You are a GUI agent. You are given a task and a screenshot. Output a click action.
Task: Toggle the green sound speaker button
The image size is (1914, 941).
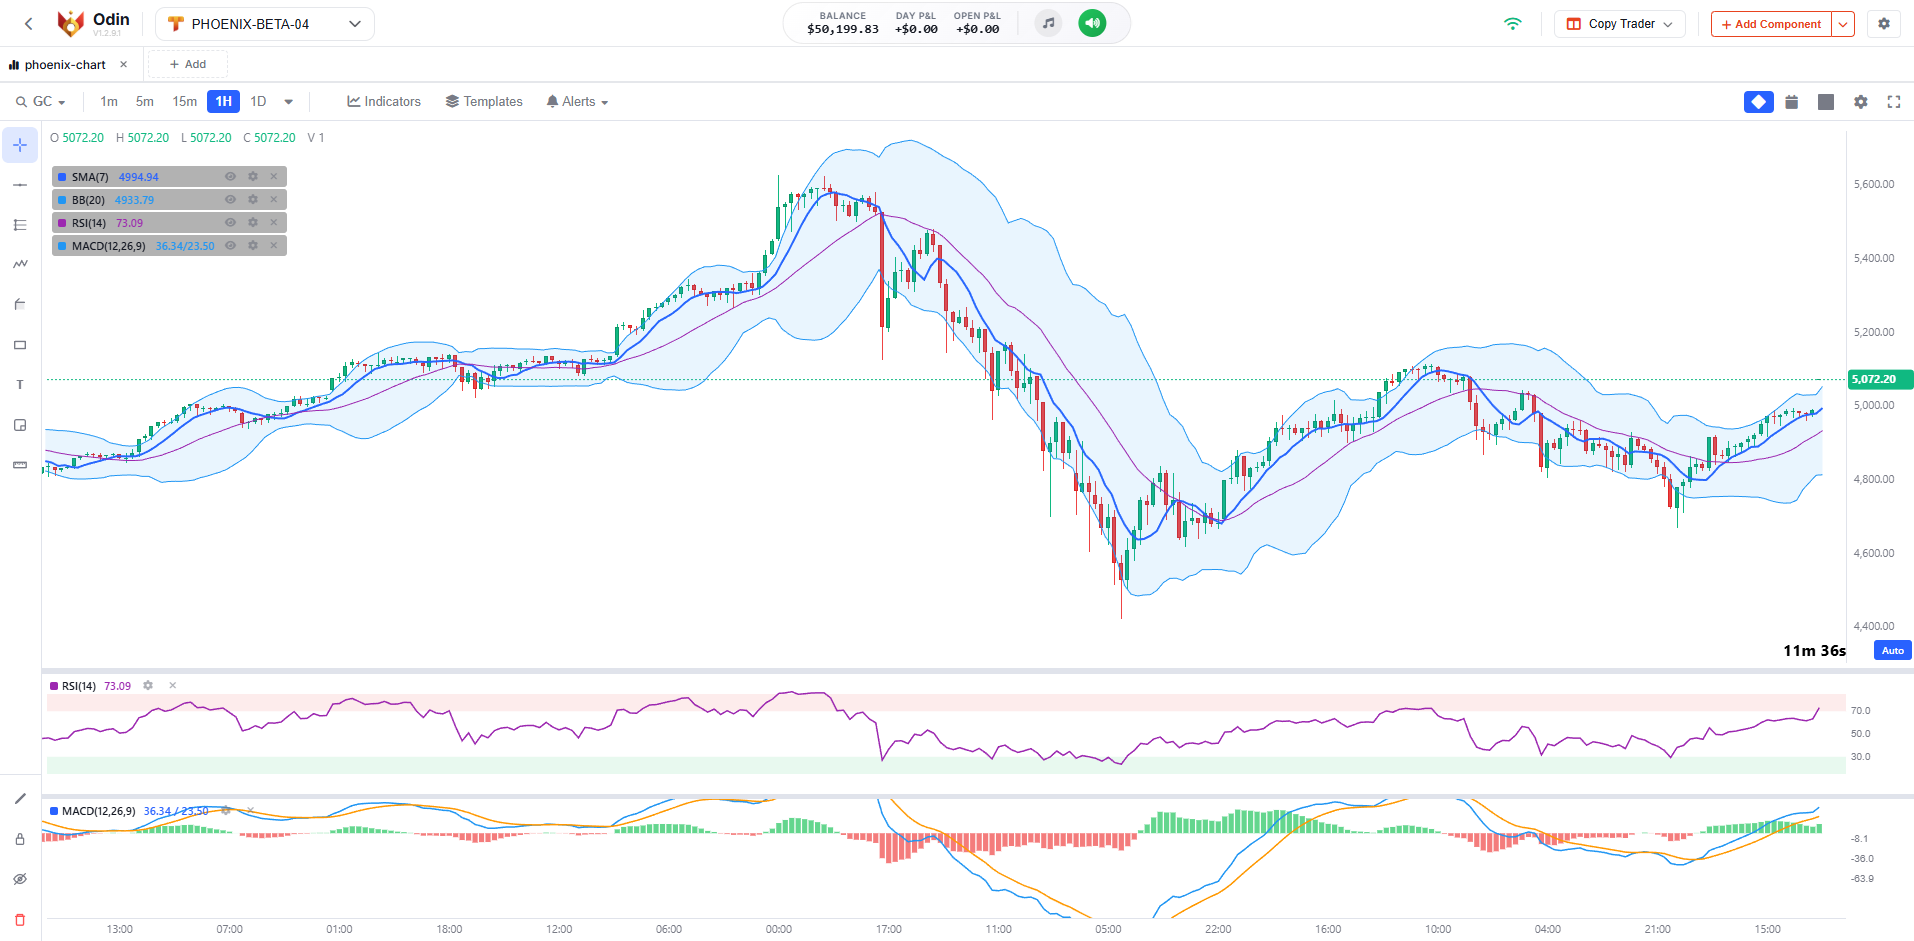click(1092, 23)
